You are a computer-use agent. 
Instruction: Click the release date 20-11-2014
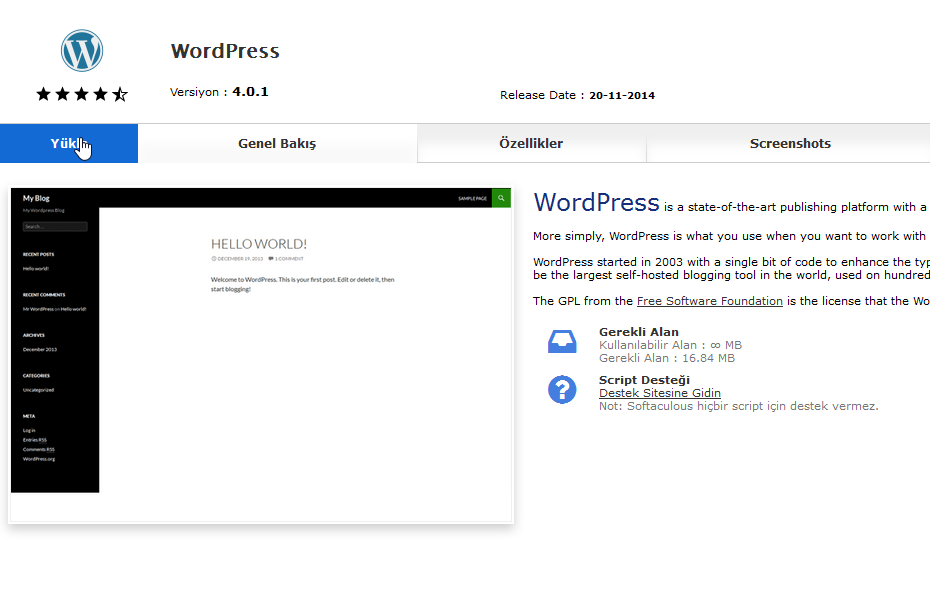pyautogui.click(x=622, y=95)
